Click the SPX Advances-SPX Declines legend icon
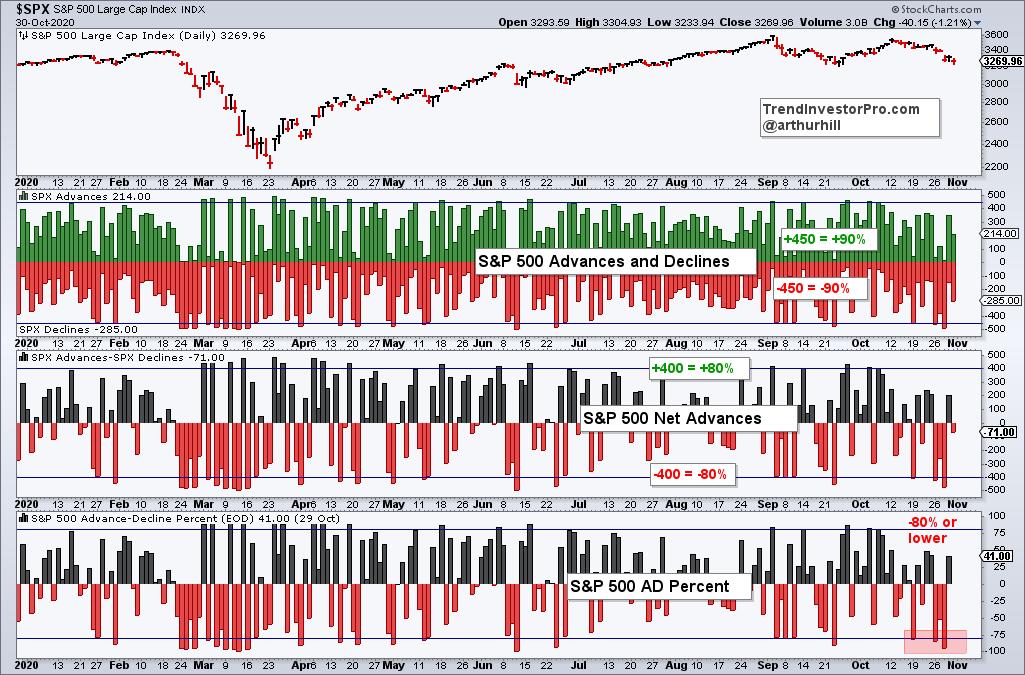1025x675 pixels. (22, 357)
